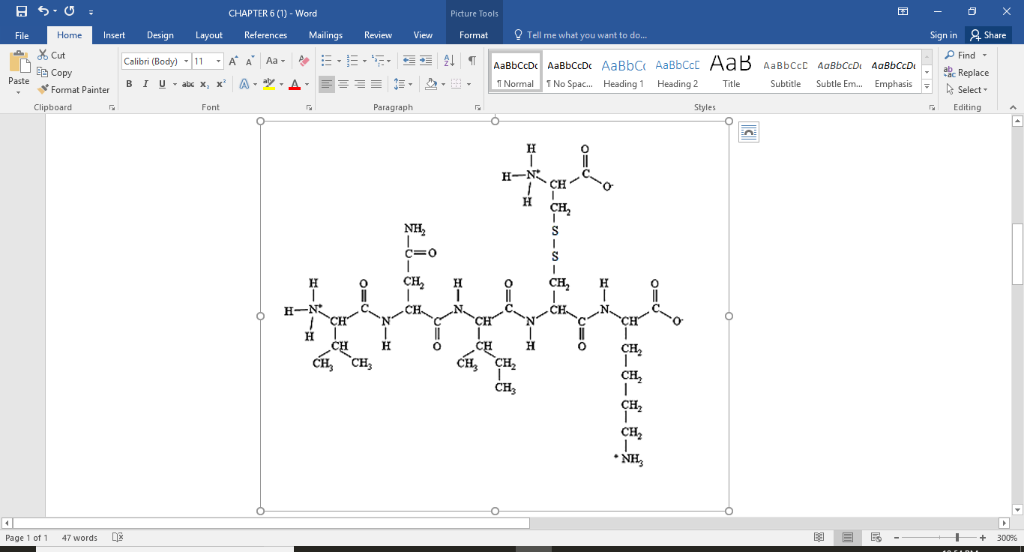This screenshot has height=552, width=1024.
Task: Open font color dropdown arrow
Action: [x=306, y=84]
